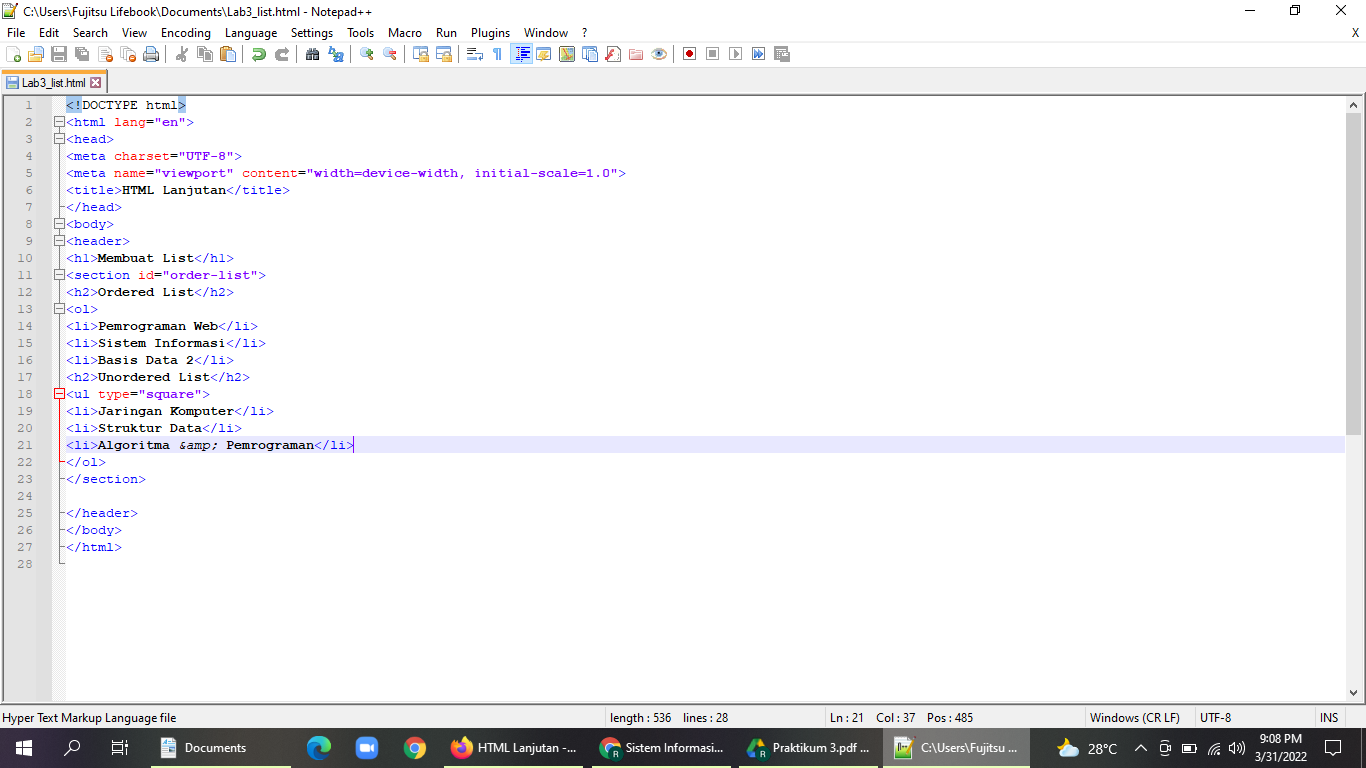Click the Windows (CR LF) status bar field
Viewport: 1366px width, 768px height.
coord(1135,718)
